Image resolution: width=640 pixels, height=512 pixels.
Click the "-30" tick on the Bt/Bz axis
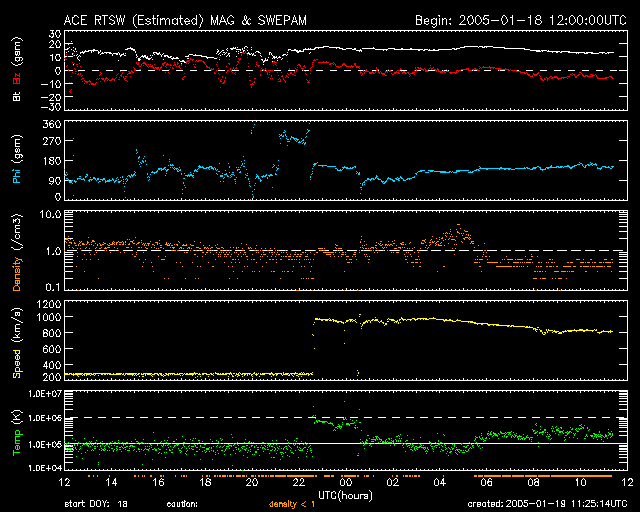tap(51, 107)
